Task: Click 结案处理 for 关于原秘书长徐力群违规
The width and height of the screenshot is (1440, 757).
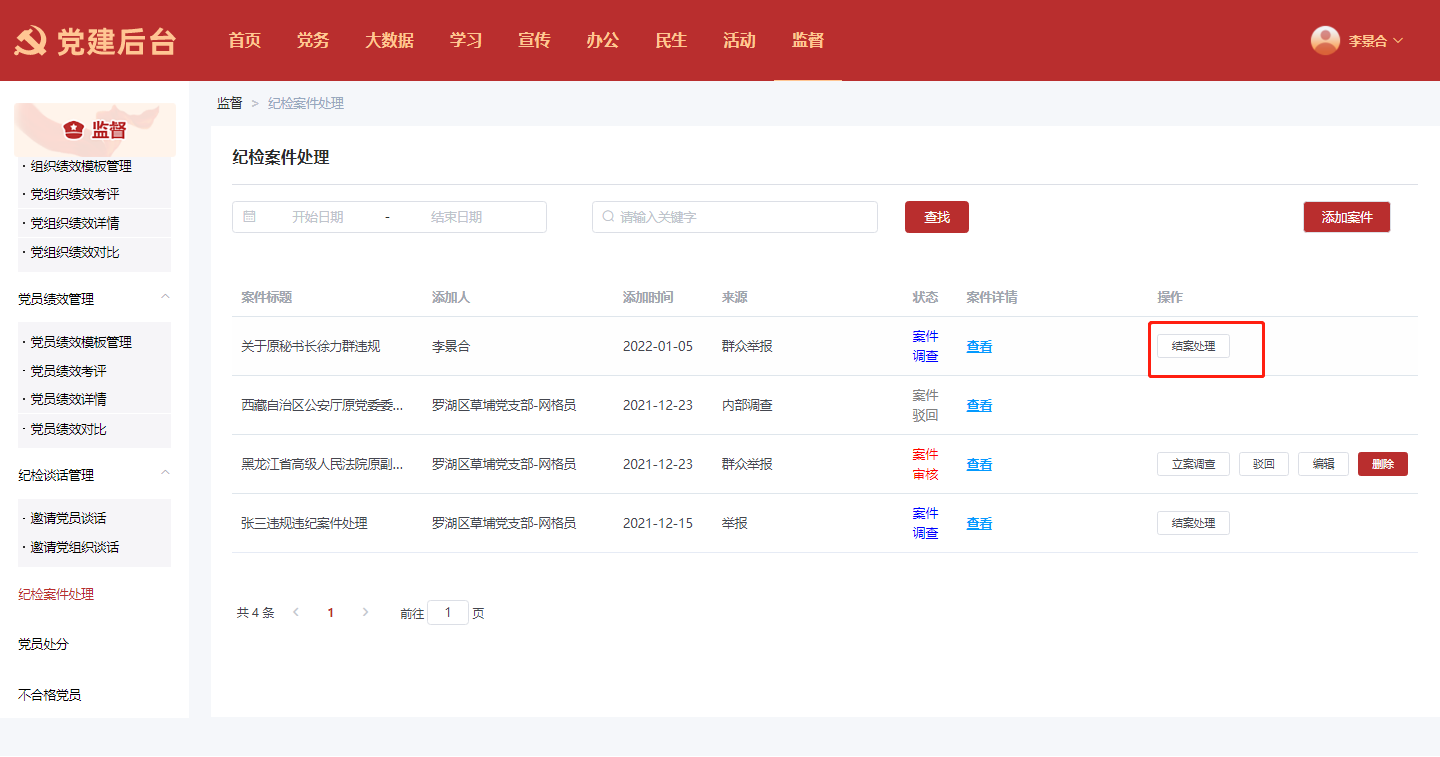Action: tap(1193, 346)
